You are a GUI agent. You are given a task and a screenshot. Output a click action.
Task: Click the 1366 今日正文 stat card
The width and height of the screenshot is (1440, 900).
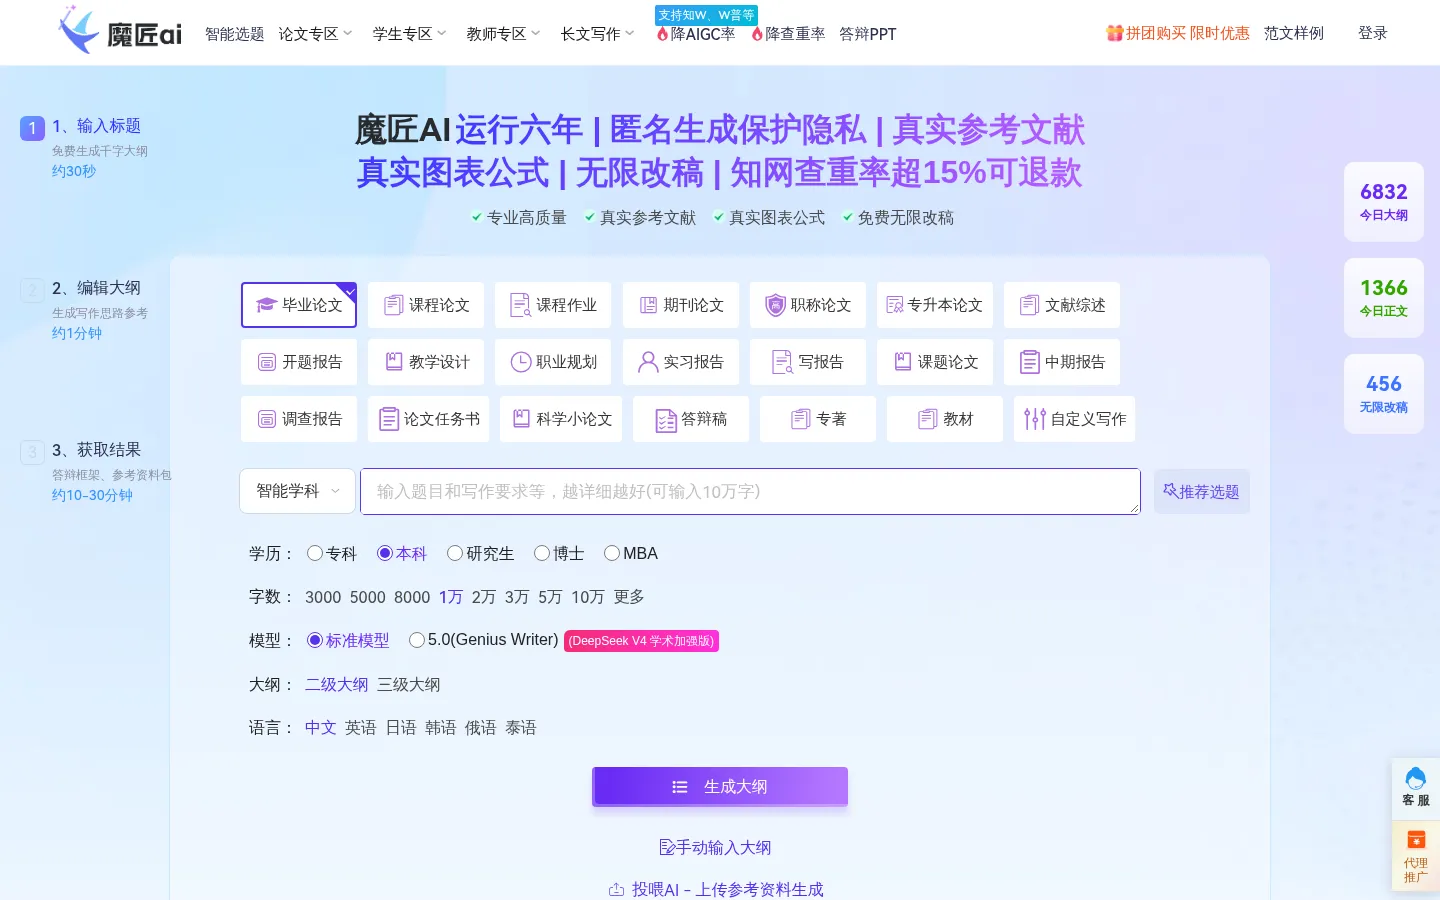pos(1384,298)
